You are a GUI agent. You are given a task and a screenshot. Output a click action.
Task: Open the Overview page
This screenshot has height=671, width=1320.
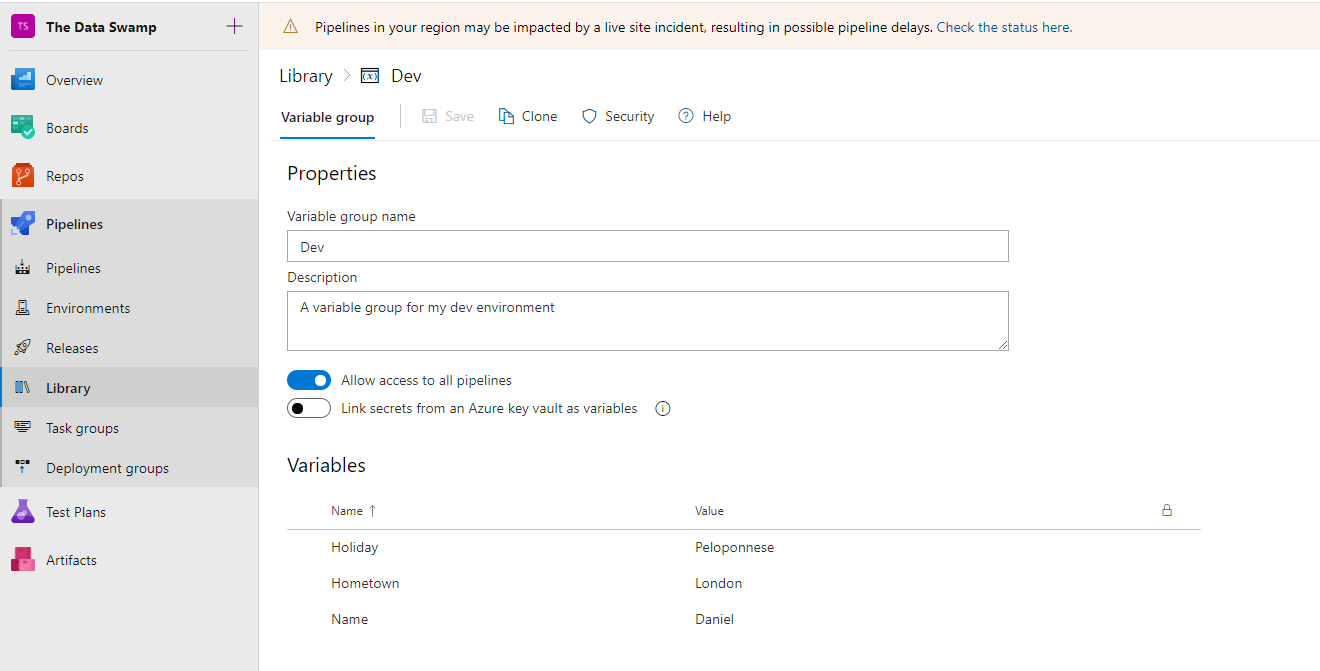tap(74, 79)
